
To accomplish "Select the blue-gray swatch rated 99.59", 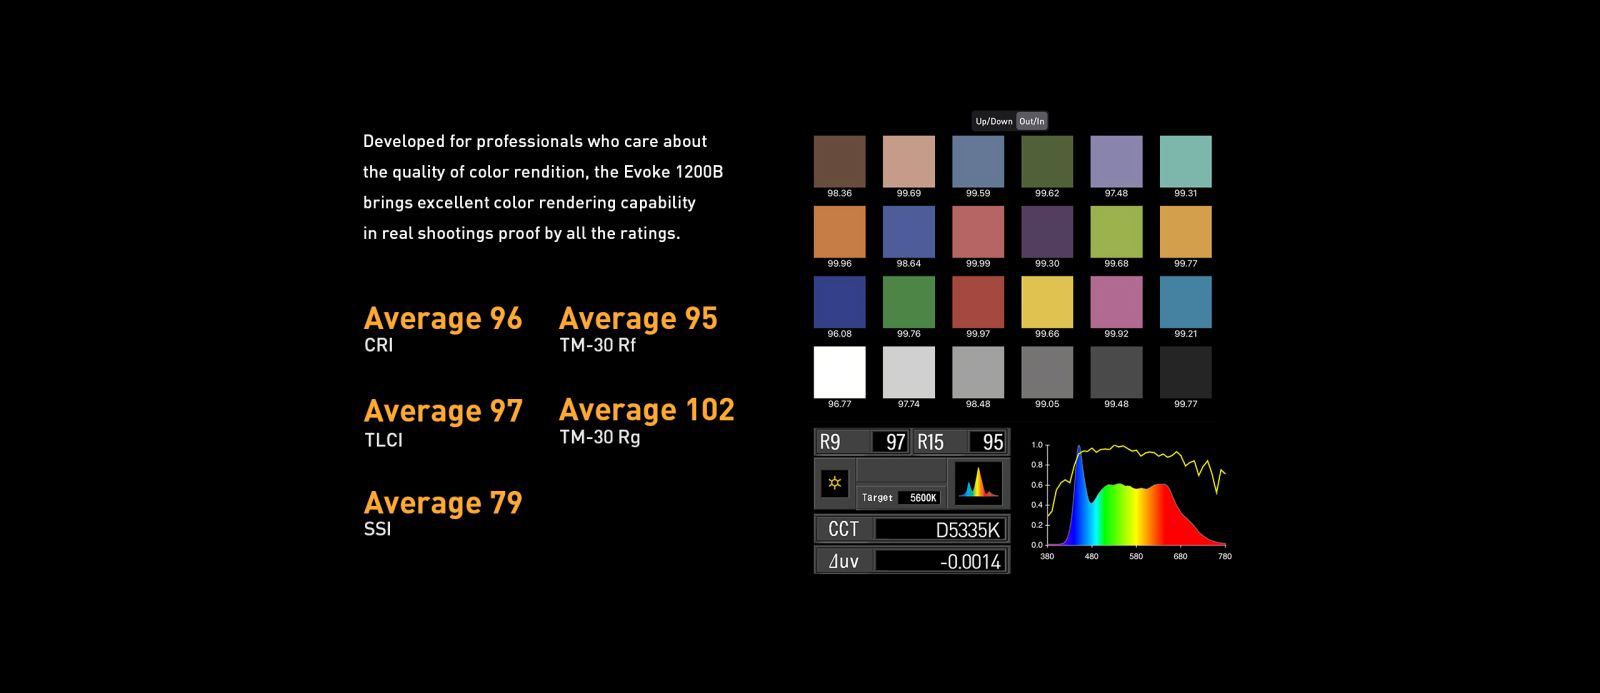I will click(978, 162).
